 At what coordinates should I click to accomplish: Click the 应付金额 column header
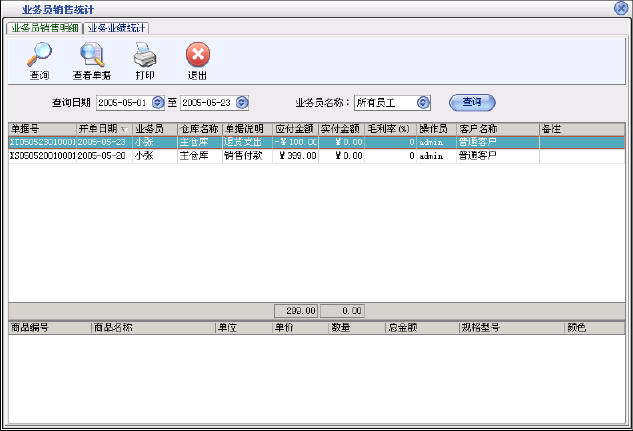point(295,129)
